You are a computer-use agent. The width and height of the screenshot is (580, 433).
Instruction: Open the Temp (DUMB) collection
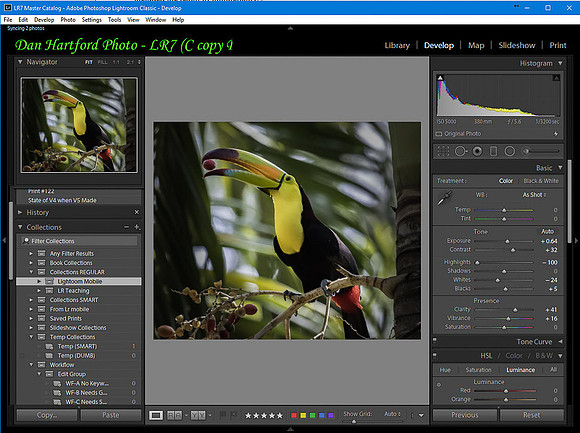[x=77, y=356]
